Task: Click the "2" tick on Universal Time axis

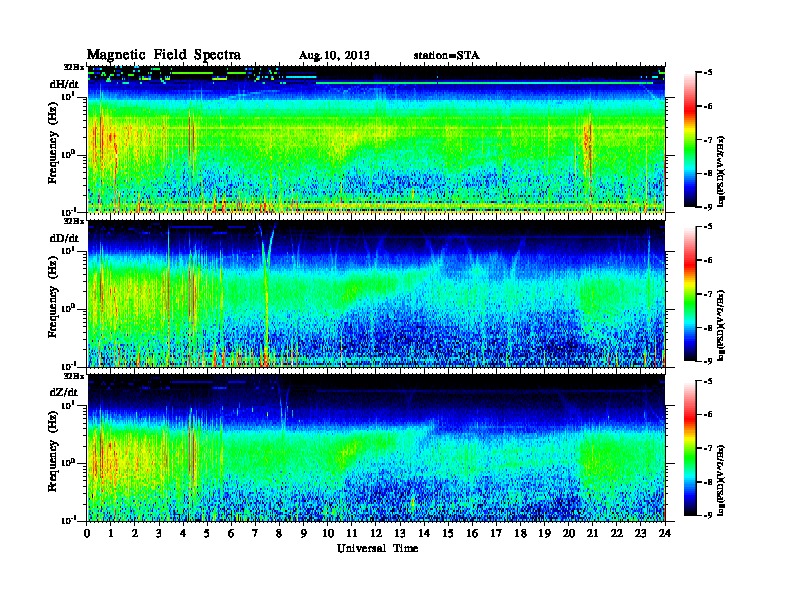Action: [135, 533]
